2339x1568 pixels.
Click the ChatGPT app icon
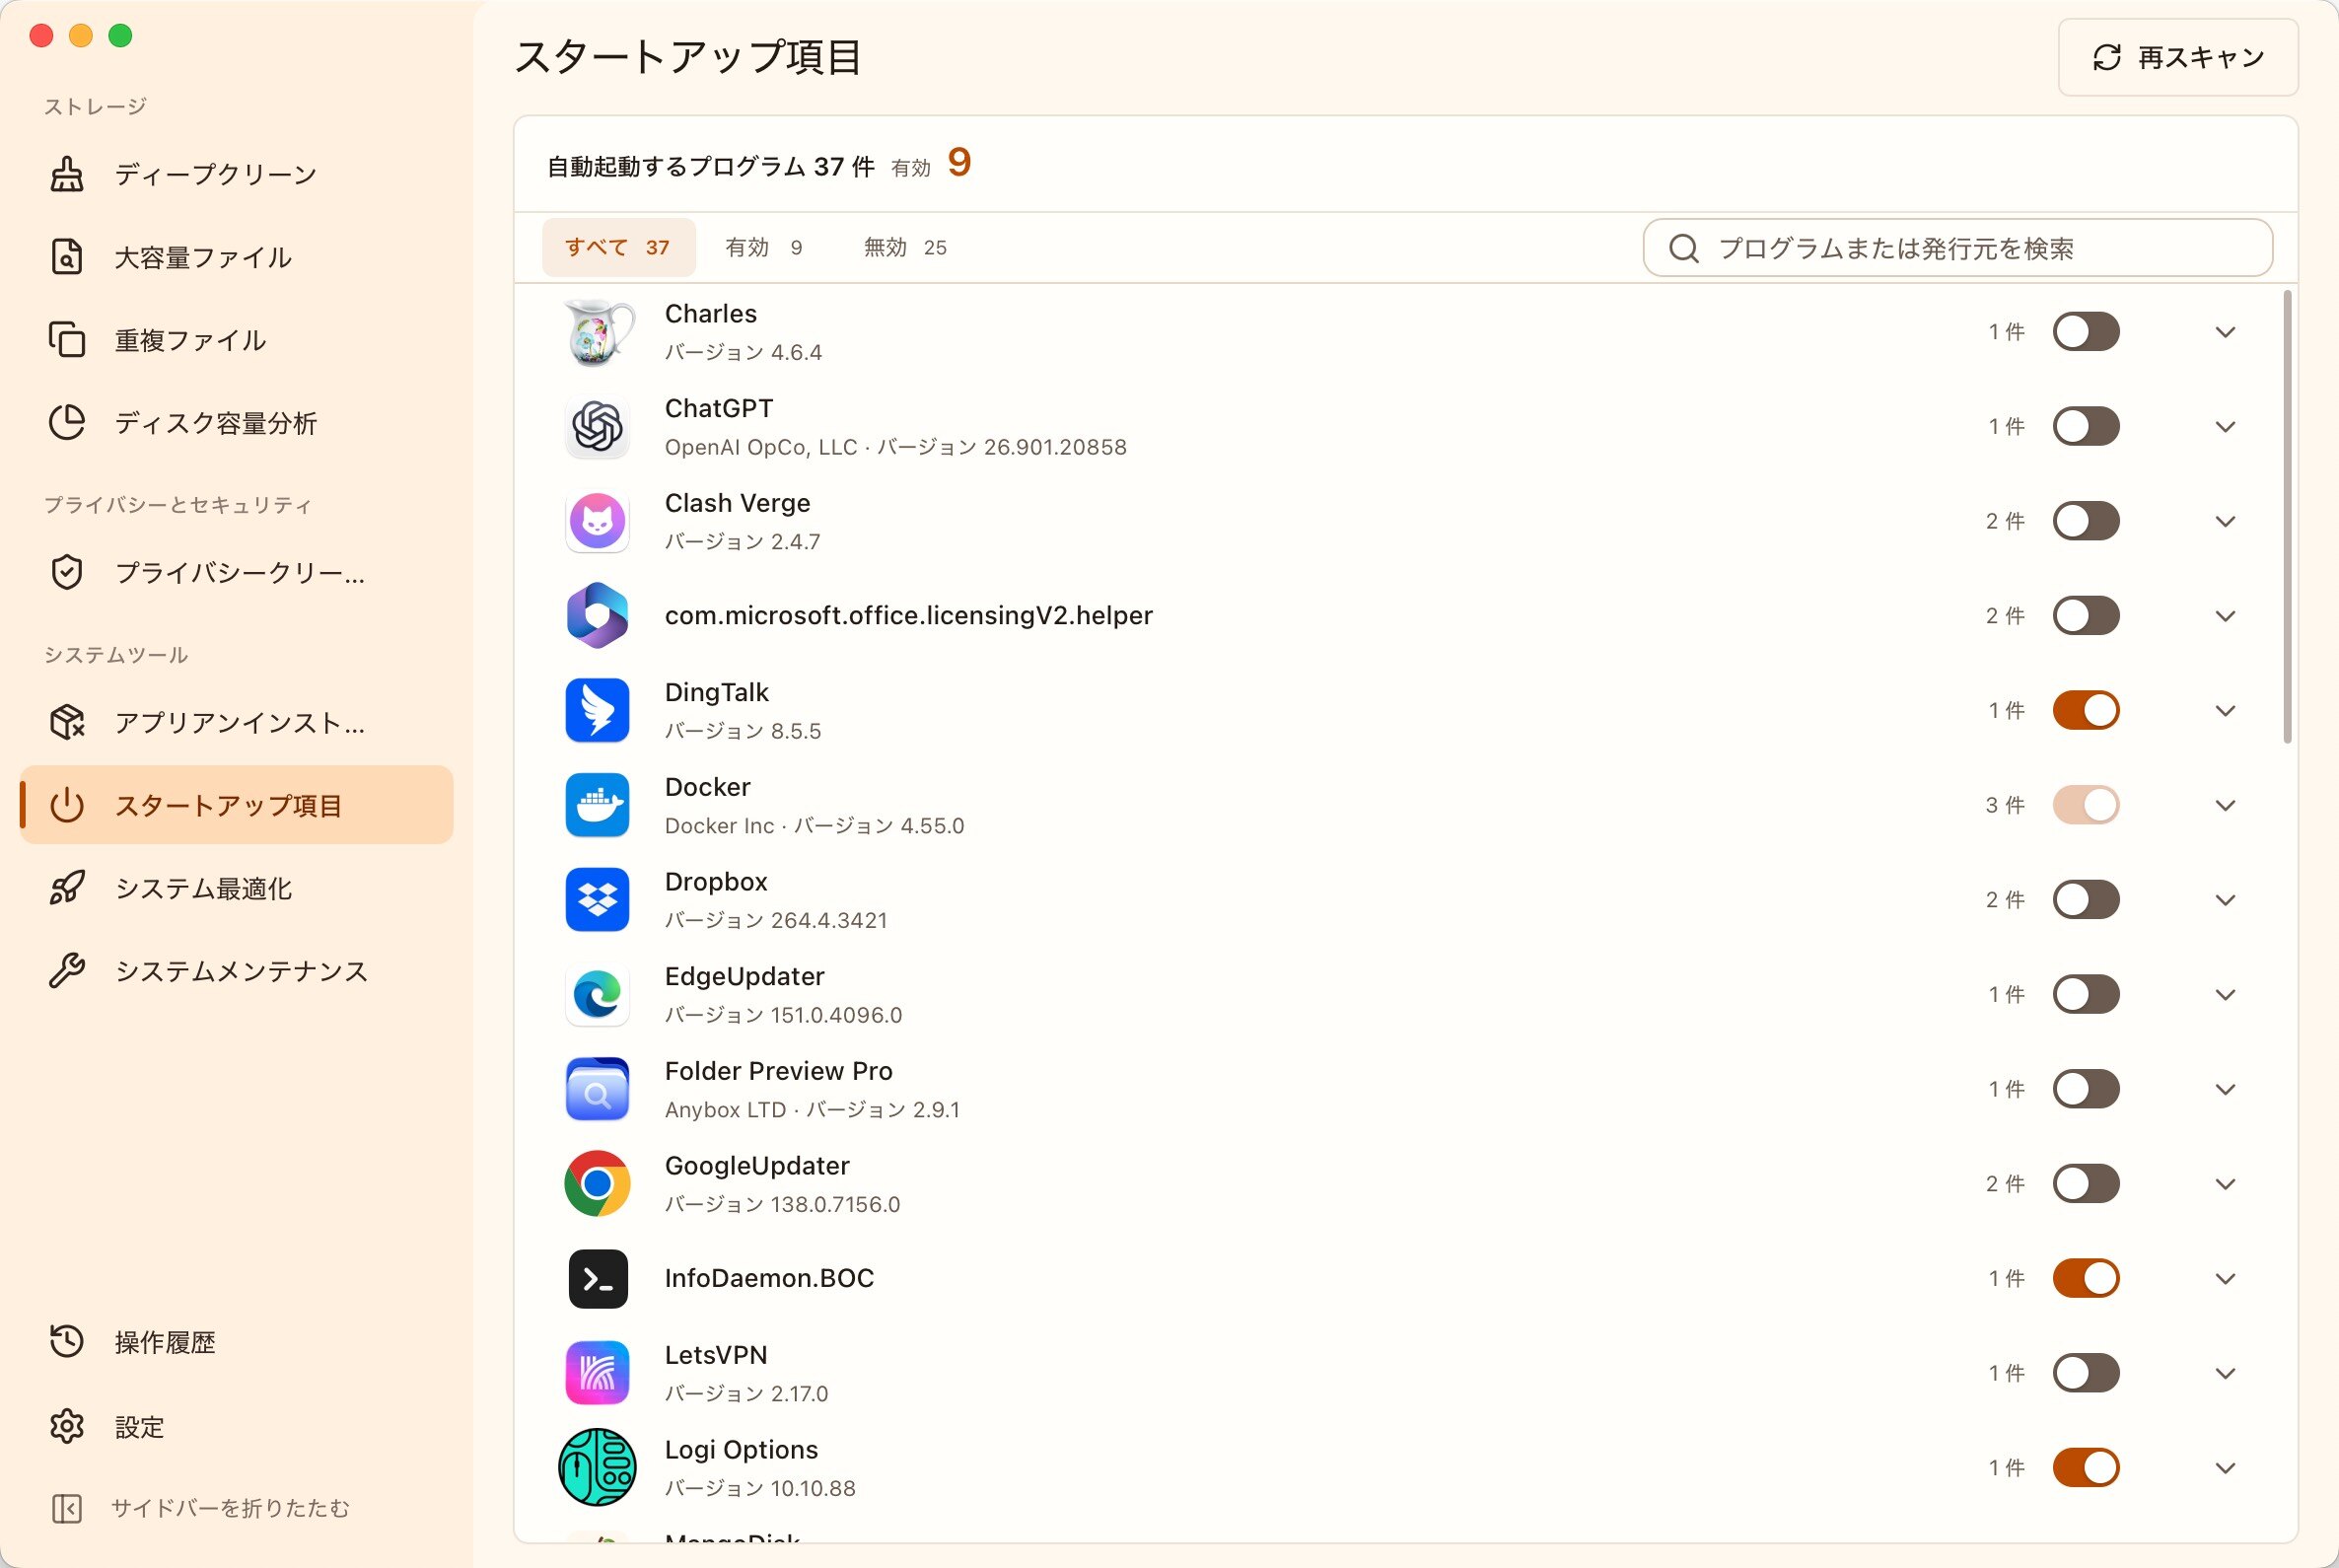pyautogui.click(x=597, y=427)
